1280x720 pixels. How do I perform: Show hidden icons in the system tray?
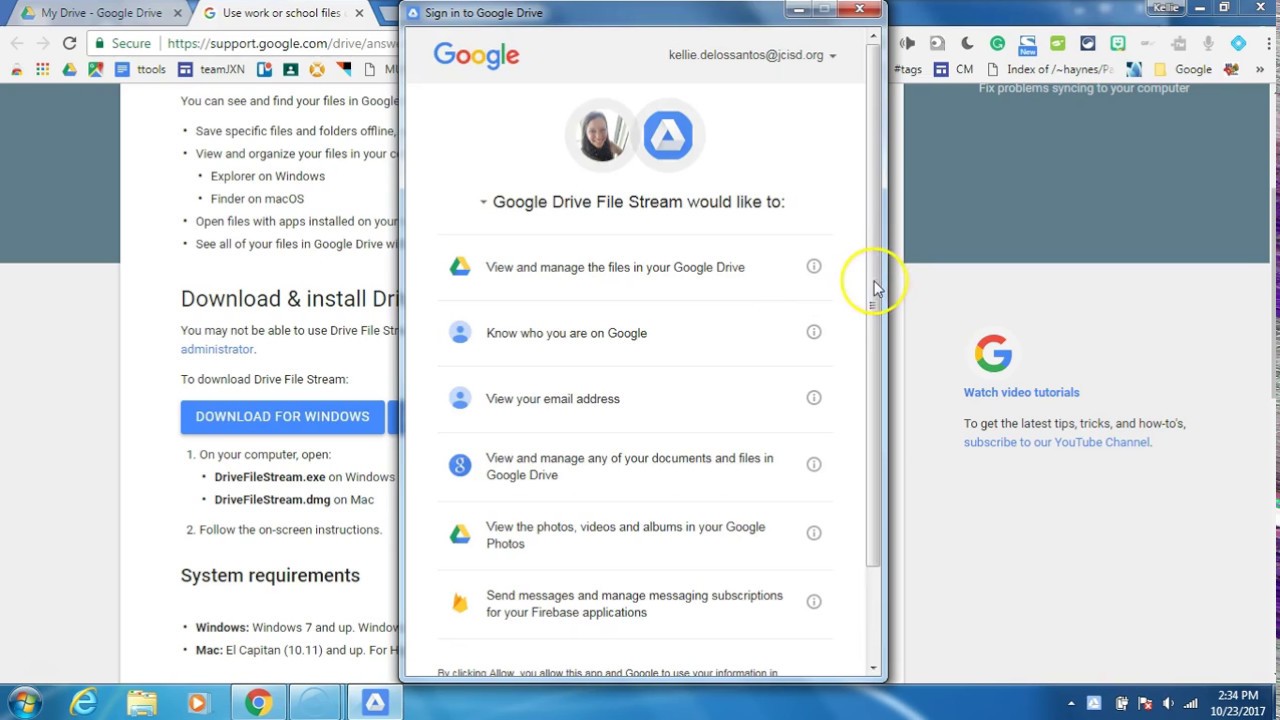click(1071, 703)
